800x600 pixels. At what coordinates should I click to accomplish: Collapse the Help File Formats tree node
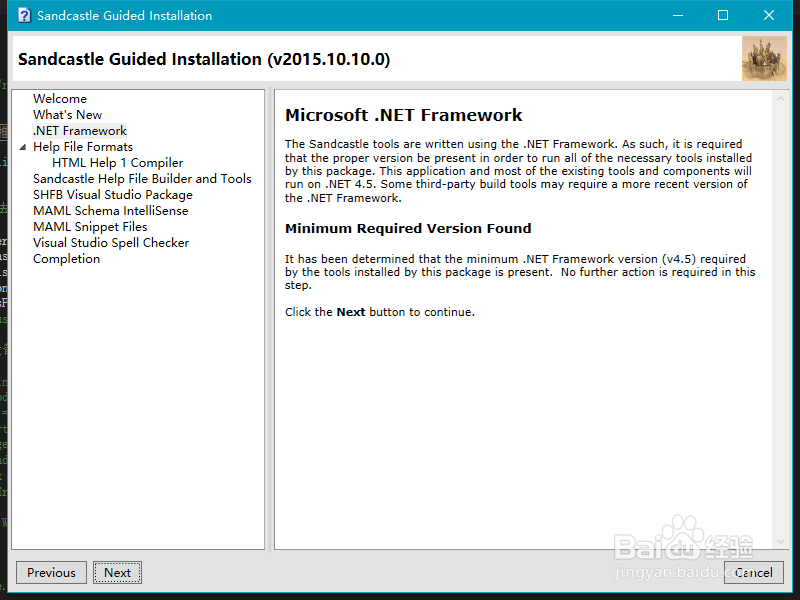22,147
